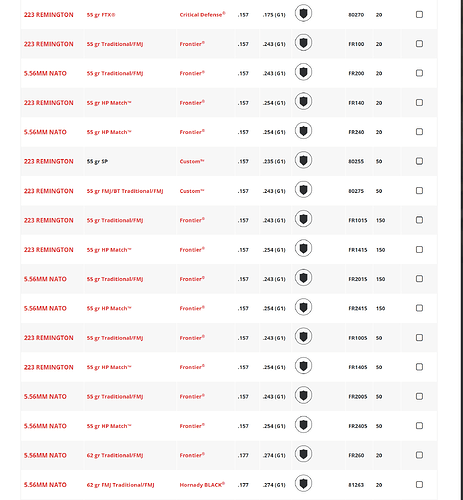Open 5.56MM NATO link in FR260 row
Viewport: 463px width, 500px height.
coord(45,455)
